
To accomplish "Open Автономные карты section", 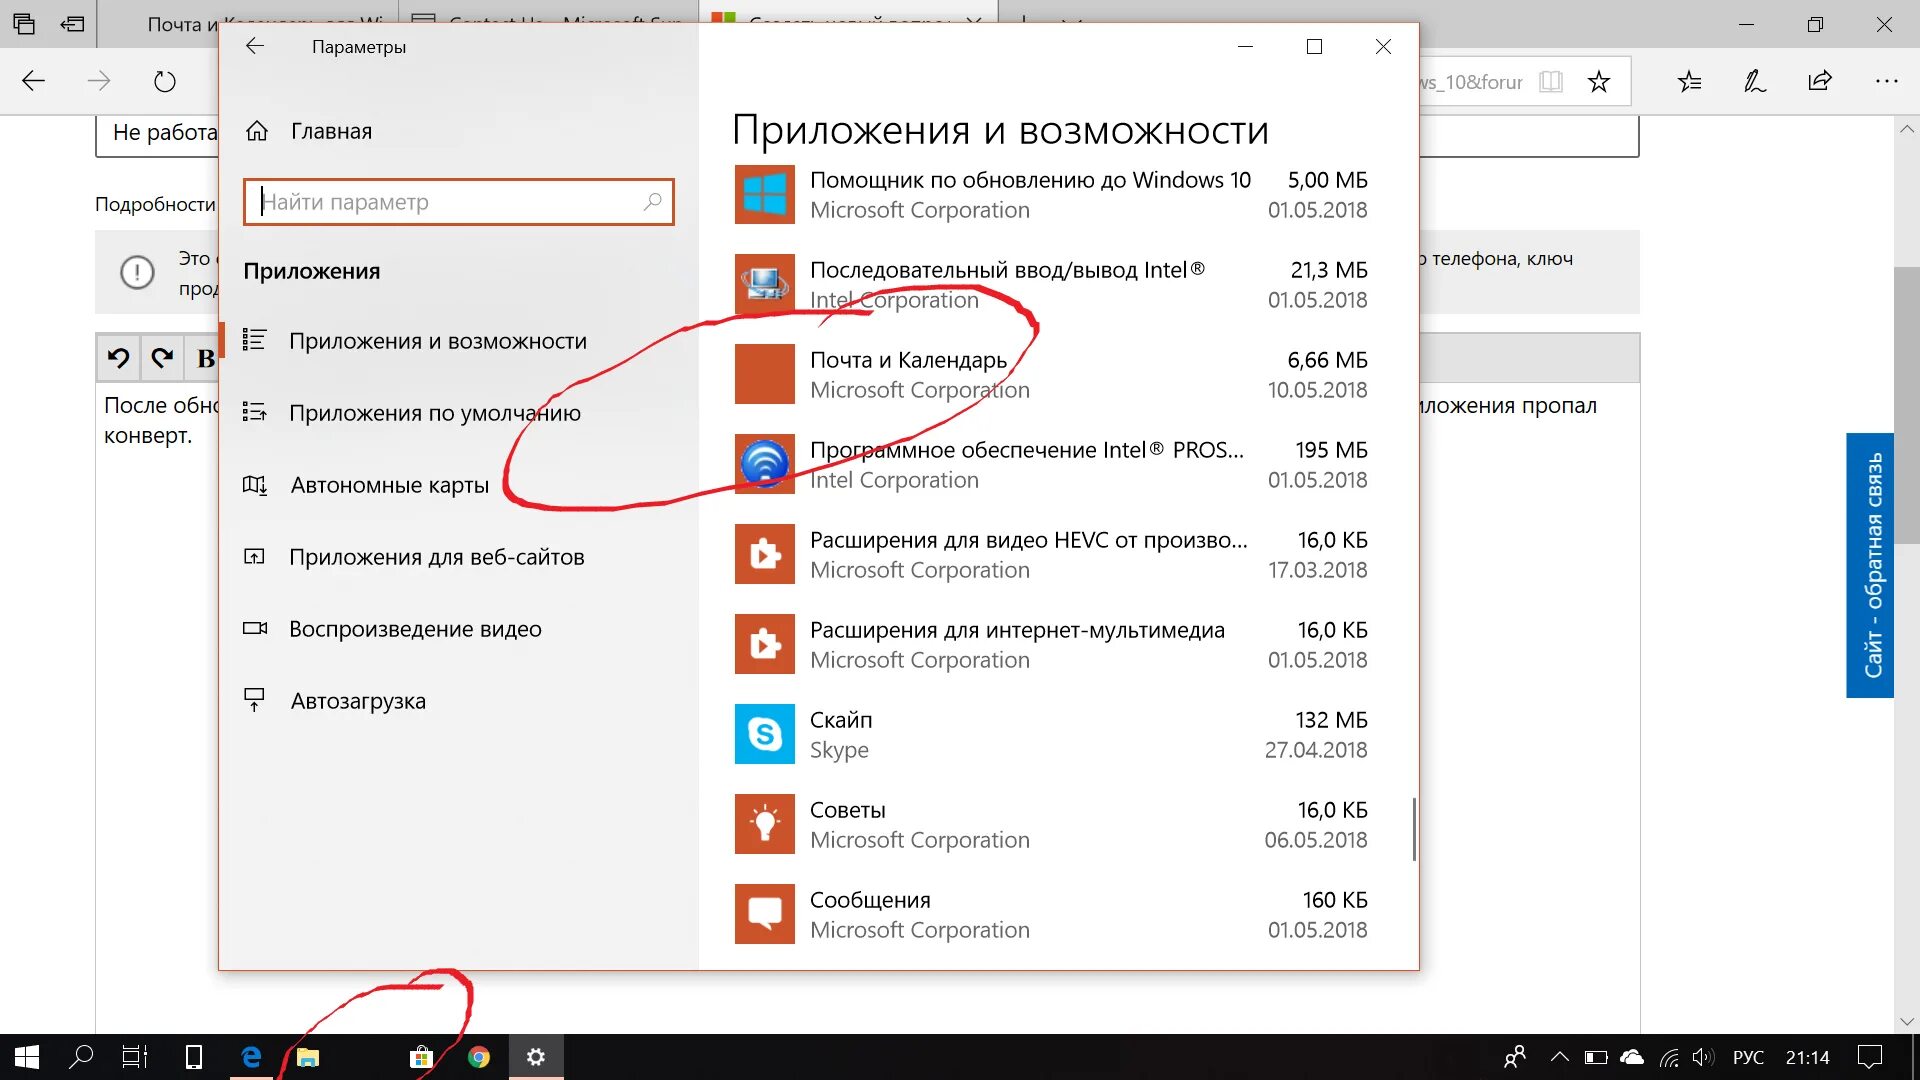I will tap(389, 485).
